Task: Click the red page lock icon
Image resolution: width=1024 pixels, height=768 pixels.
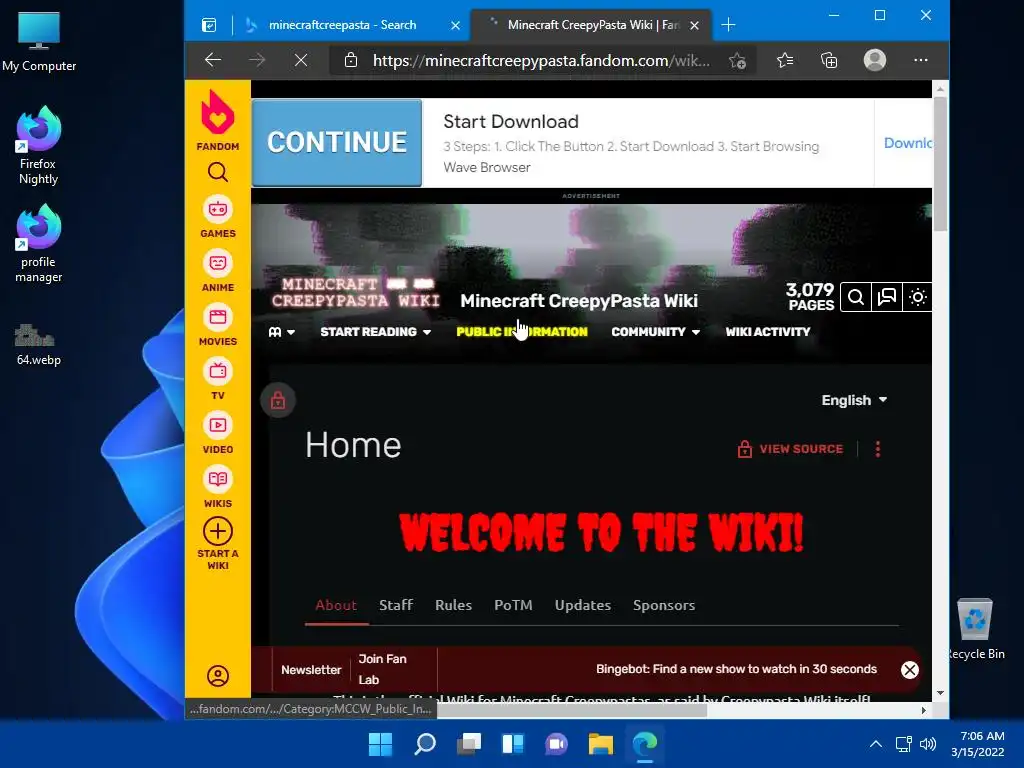Action: click(278, 400)
